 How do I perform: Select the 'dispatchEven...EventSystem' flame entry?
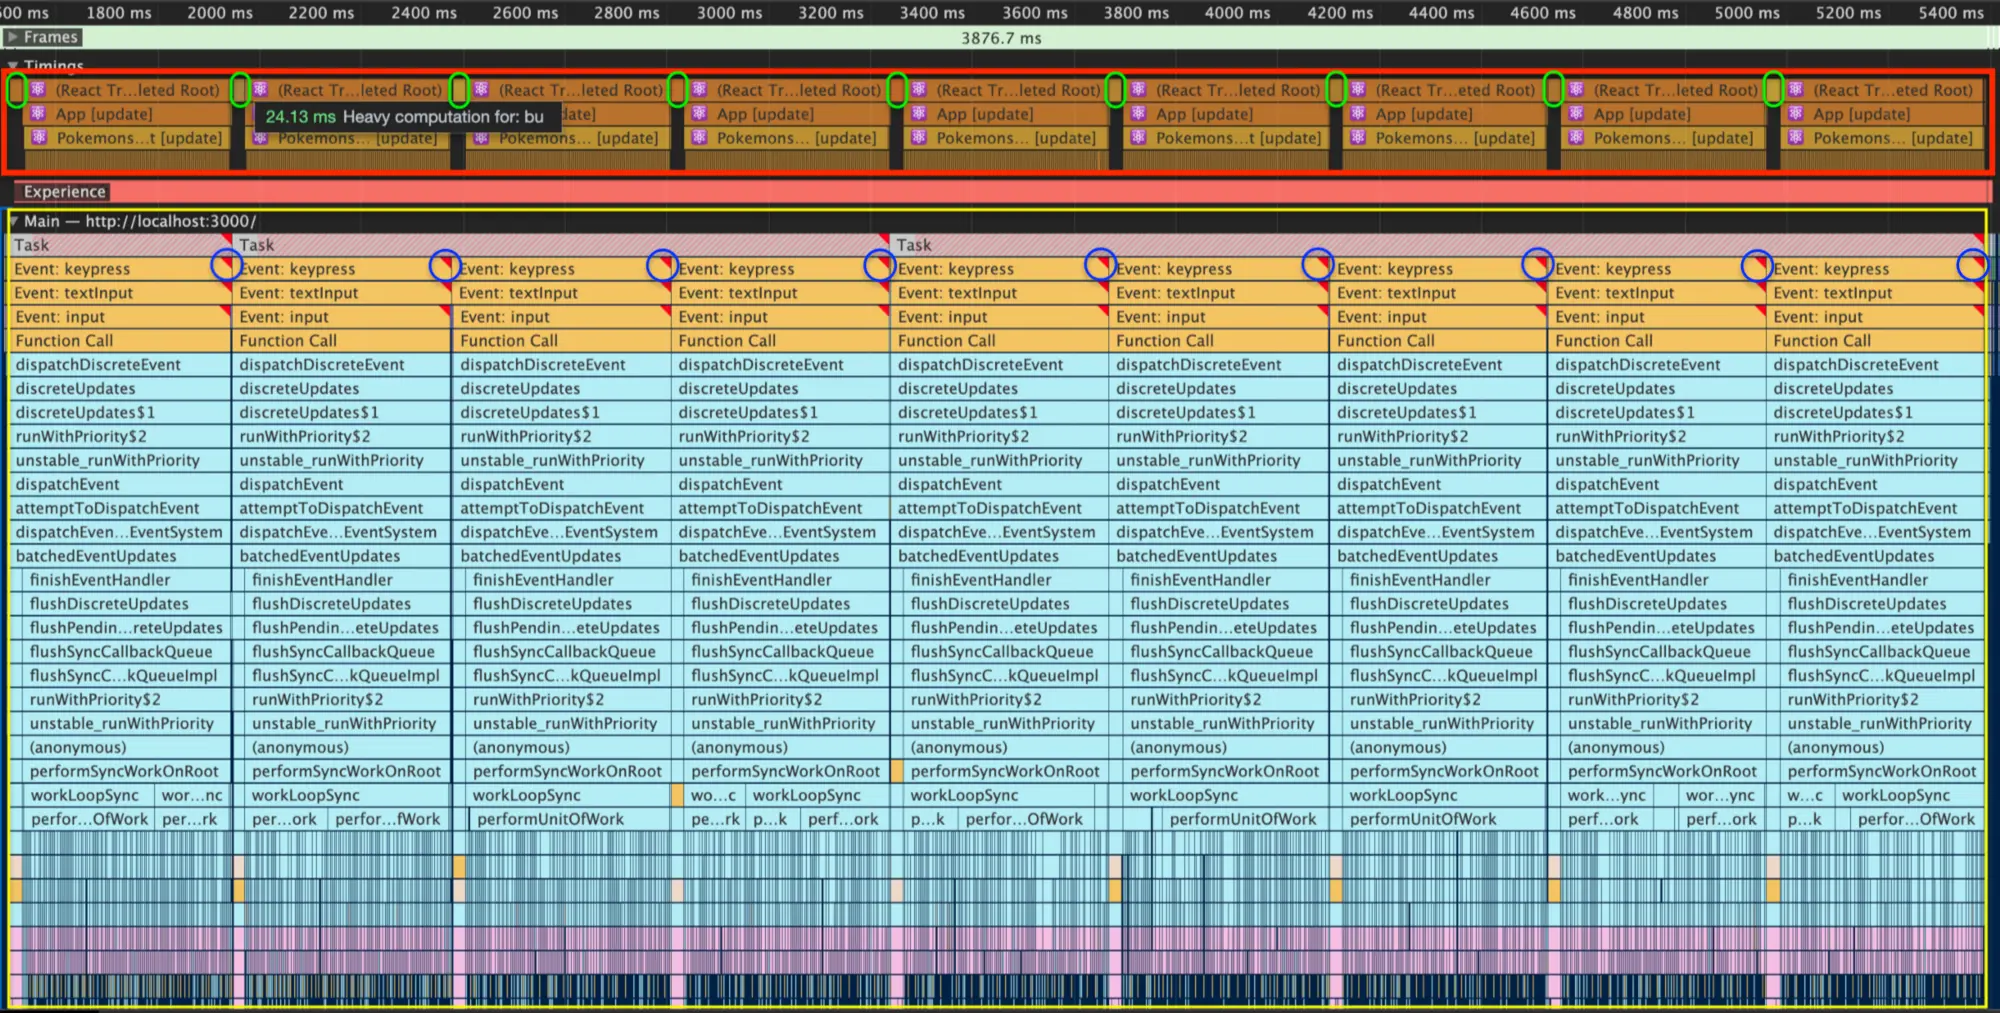pyautogui.click(x=120, y=532)
